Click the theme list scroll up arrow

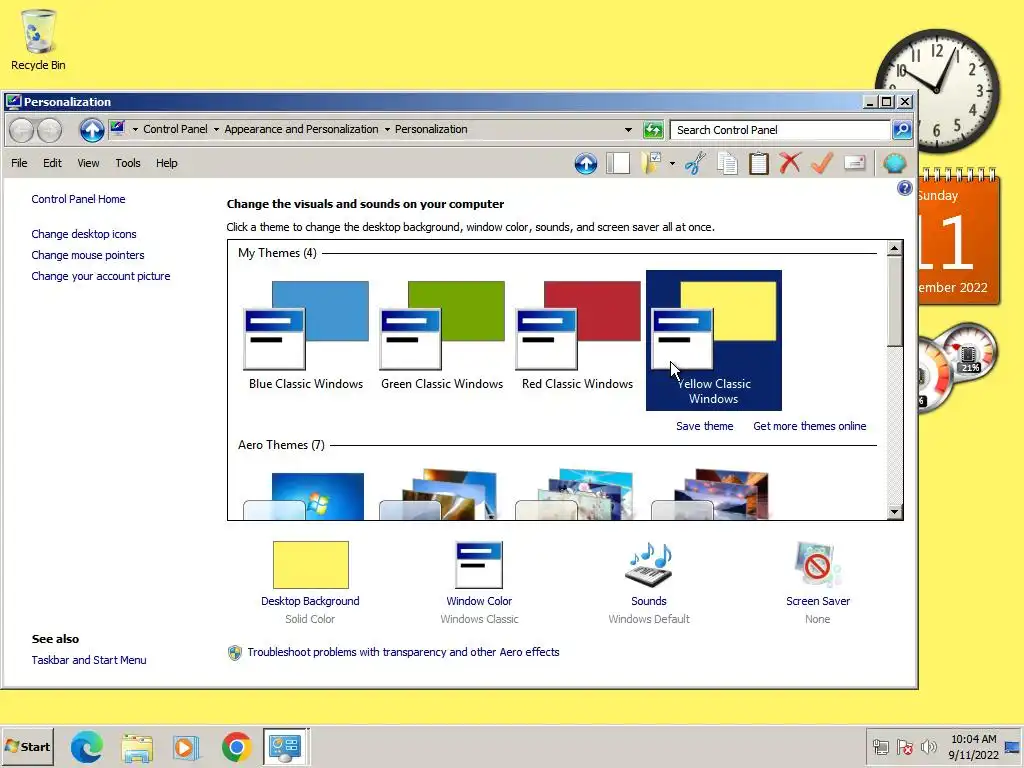tap(895, 248)
